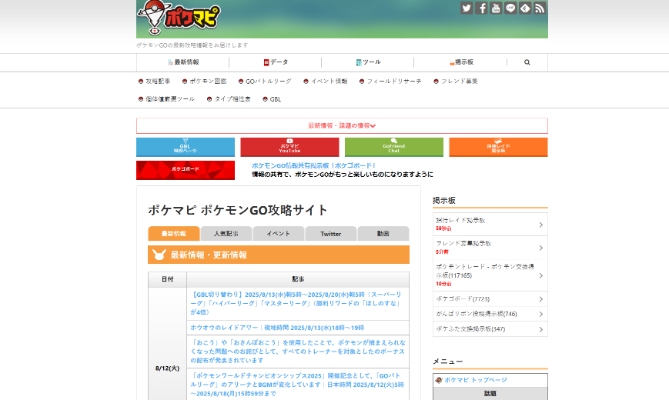Open the 【GBL切り替わり】 article link
669x400 pixels.
coord(296,303)
